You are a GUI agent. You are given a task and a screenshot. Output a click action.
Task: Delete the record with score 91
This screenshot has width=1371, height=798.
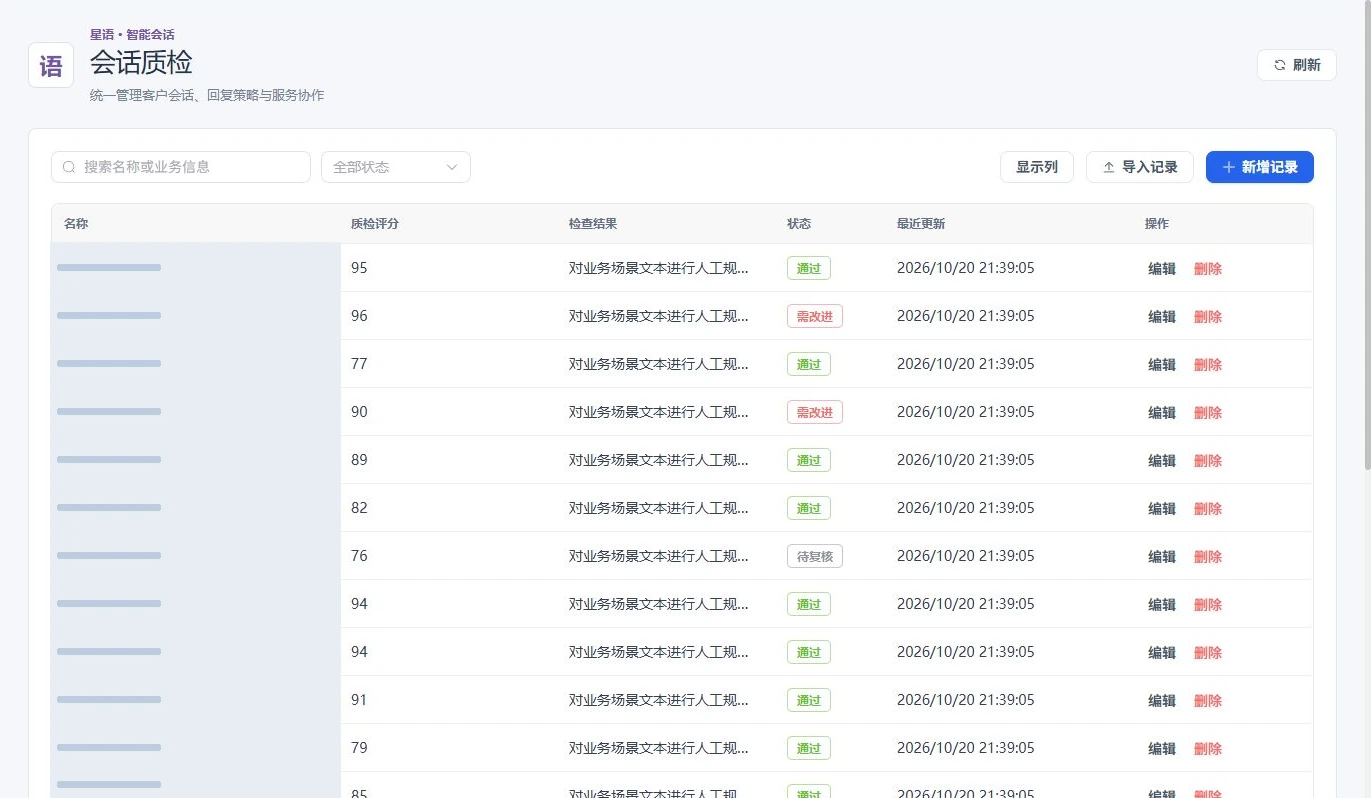tap(1208, 701)
